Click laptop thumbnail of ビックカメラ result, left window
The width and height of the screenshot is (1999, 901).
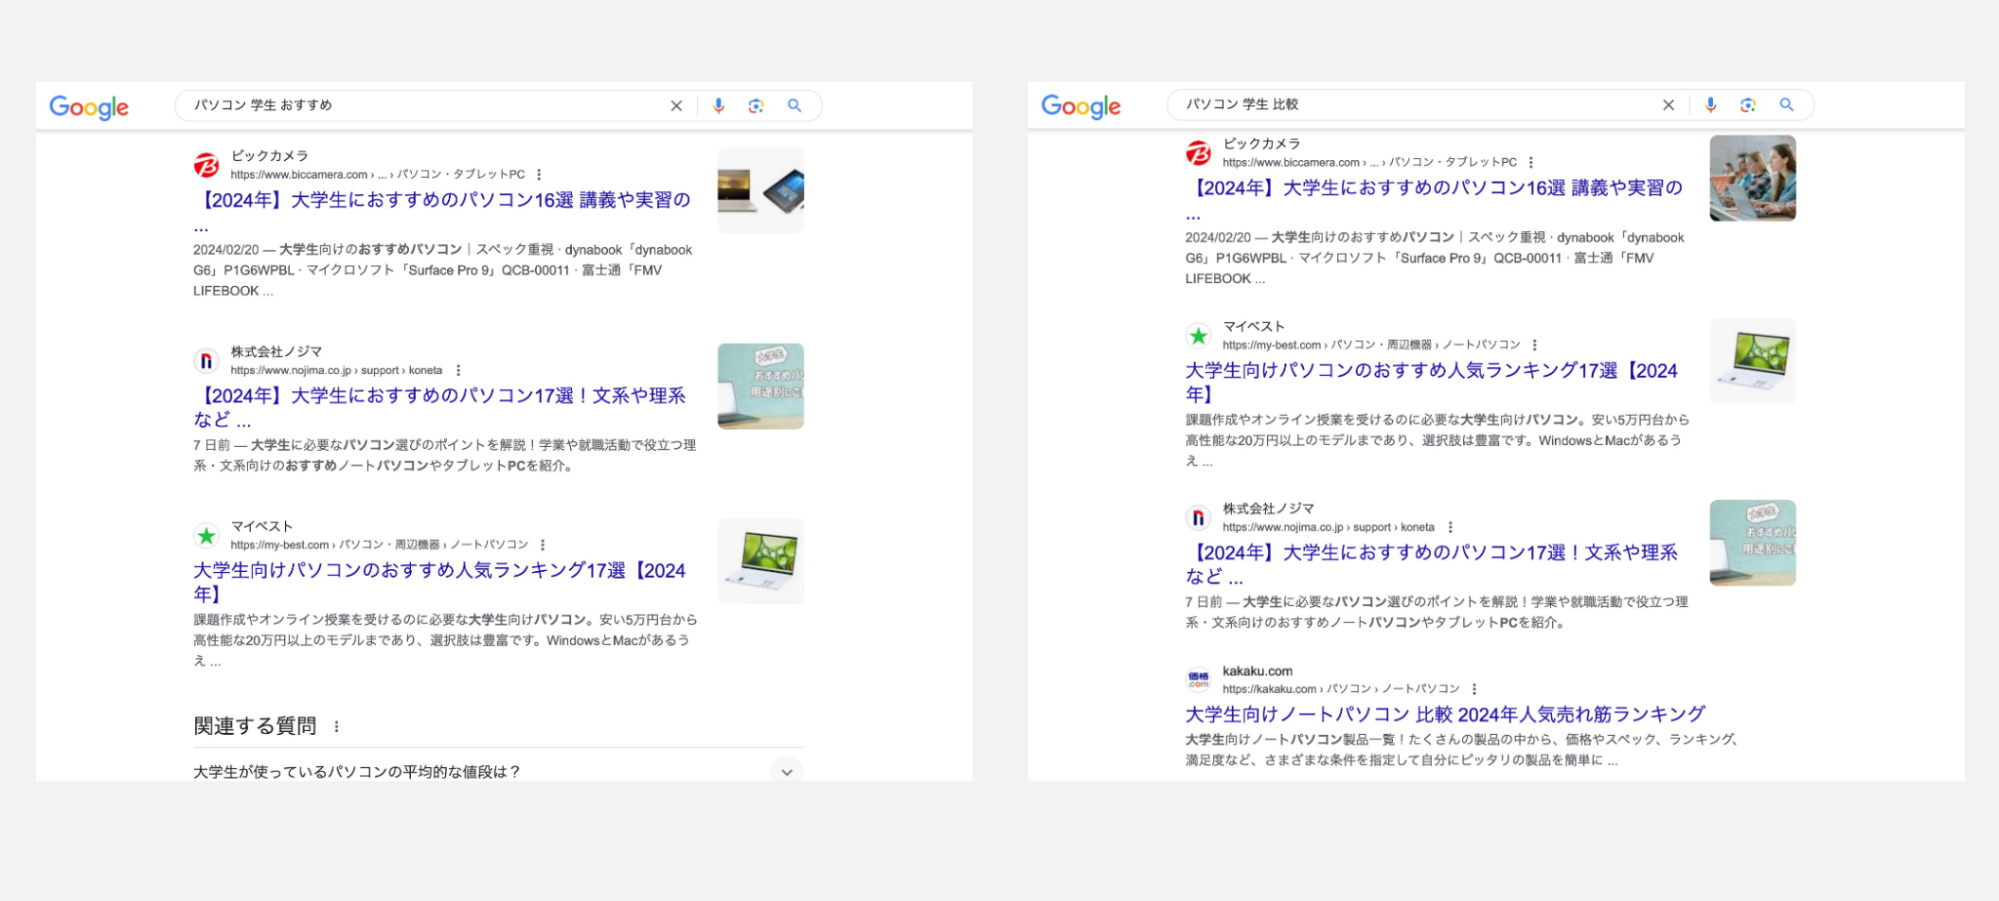tap(761, 191)
